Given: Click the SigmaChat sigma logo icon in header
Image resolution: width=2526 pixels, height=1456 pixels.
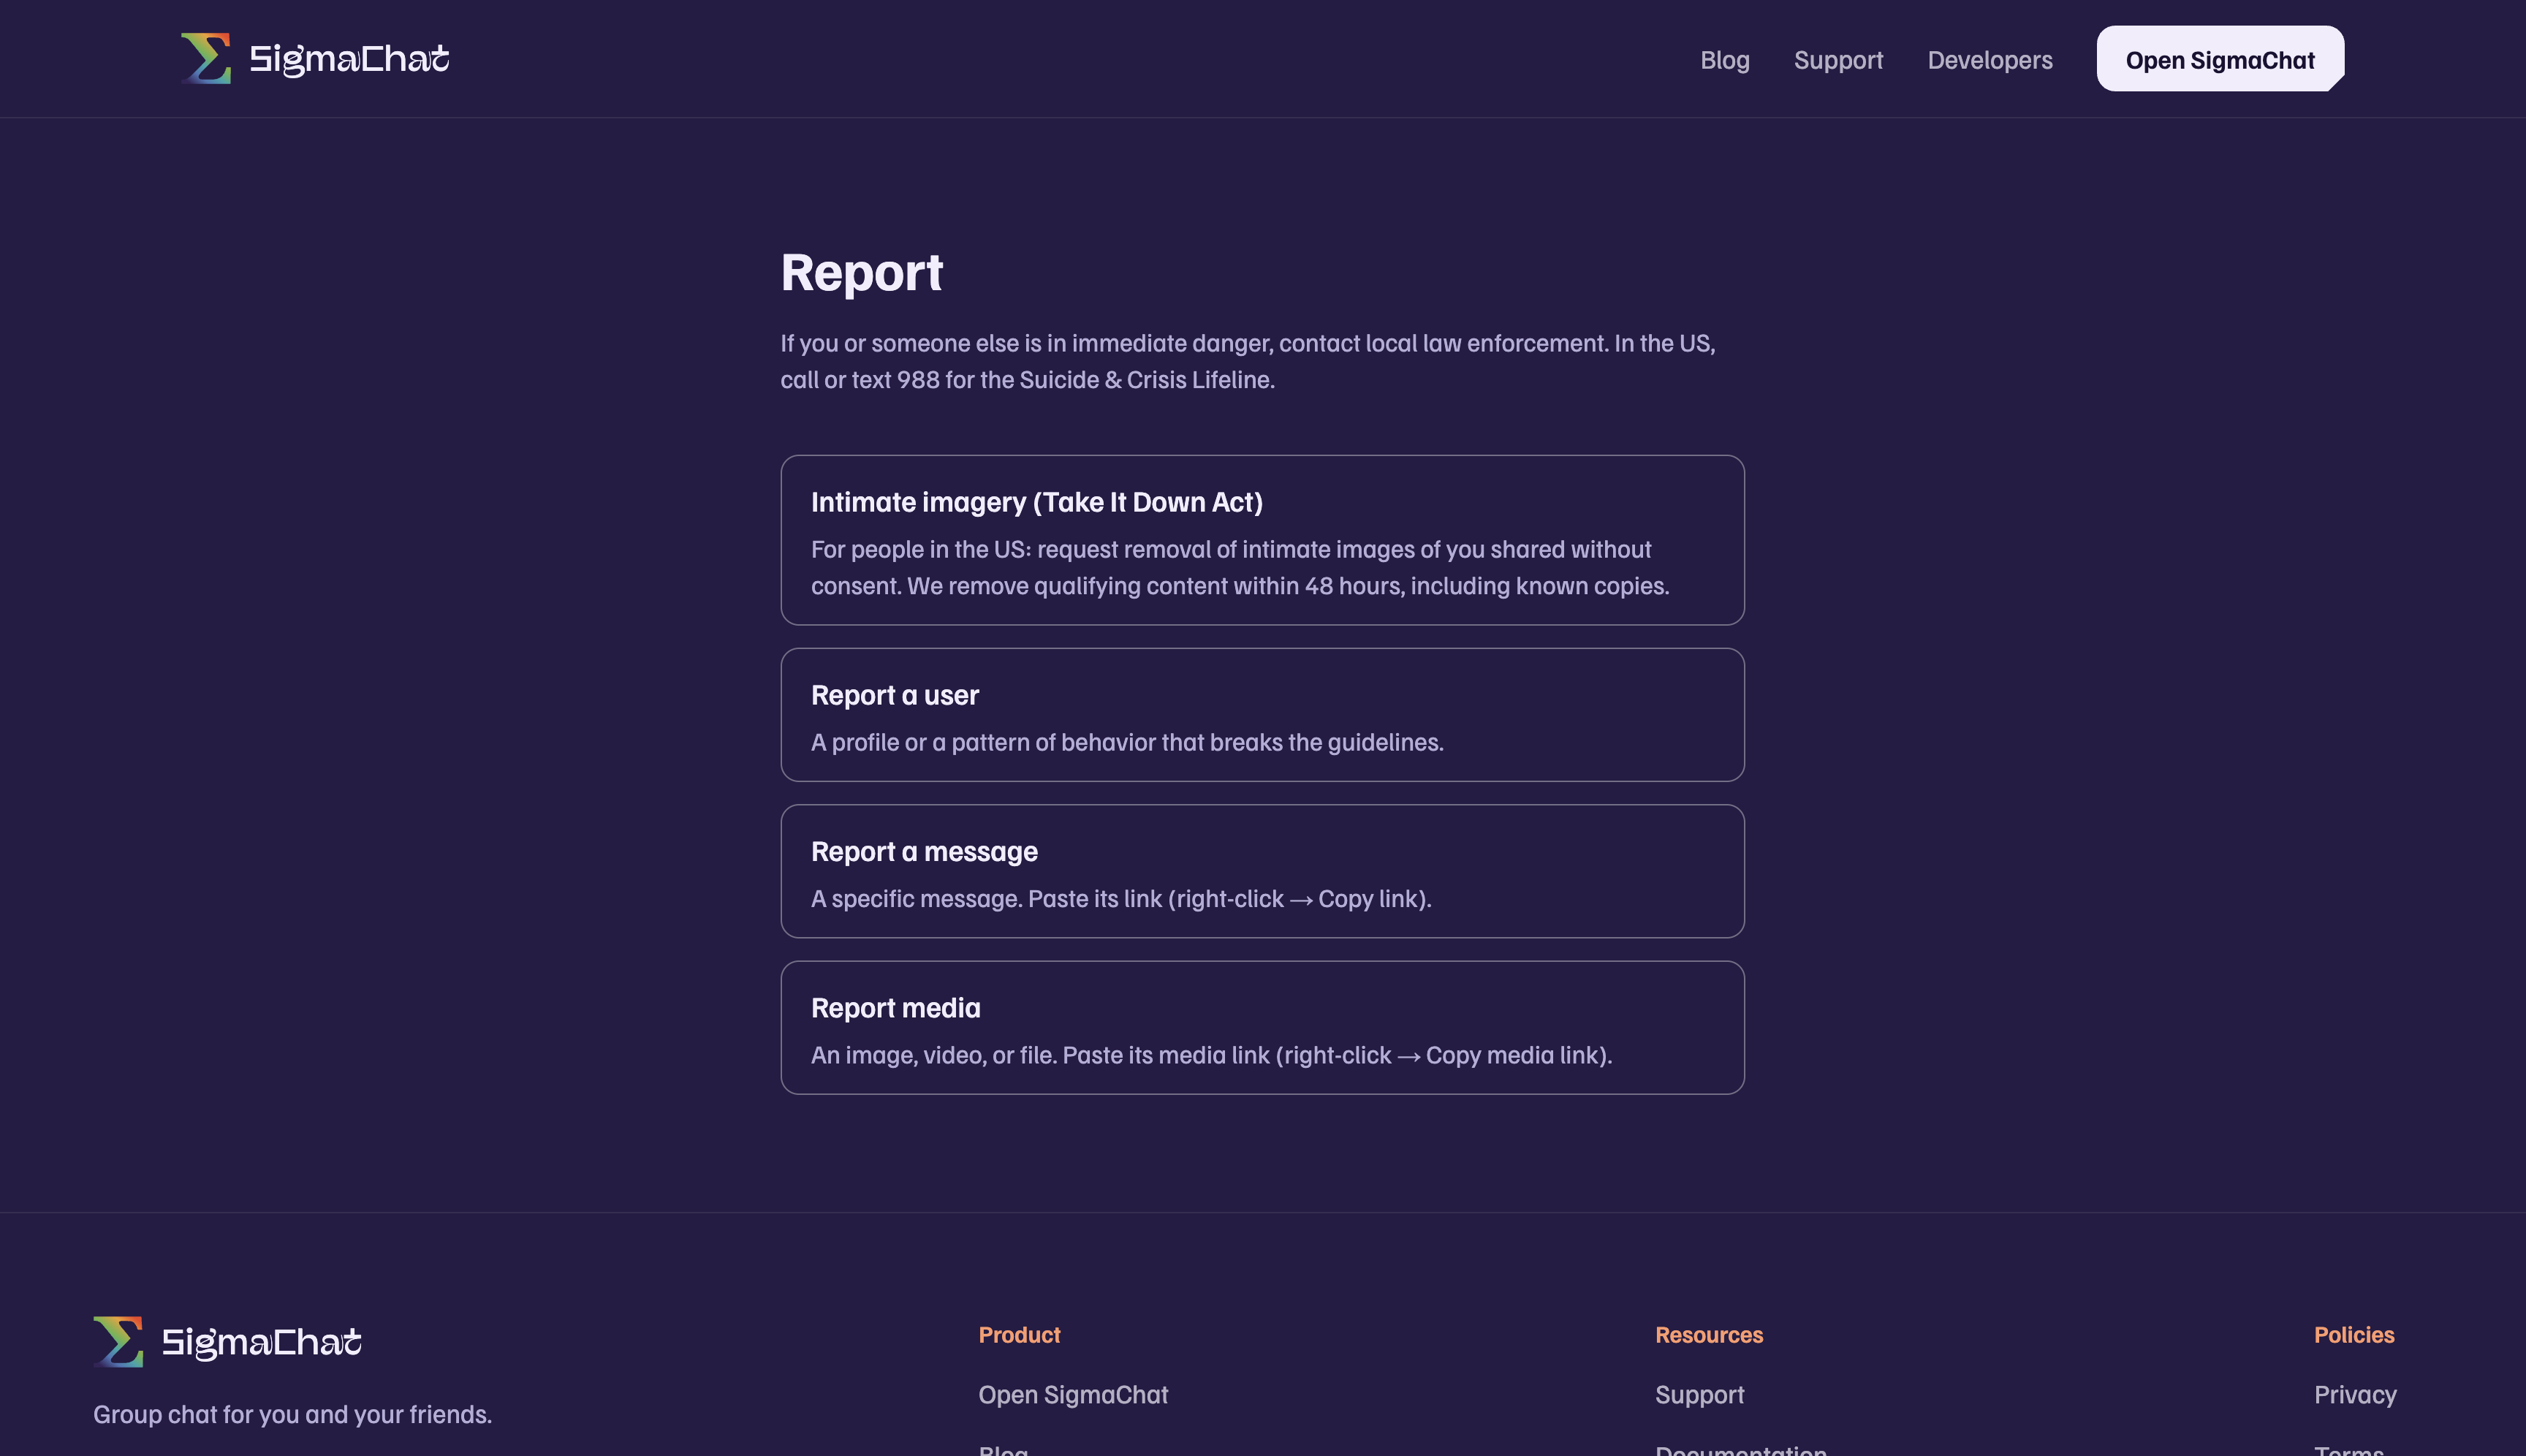Looking at the screenshot, I should pos(206,59).
